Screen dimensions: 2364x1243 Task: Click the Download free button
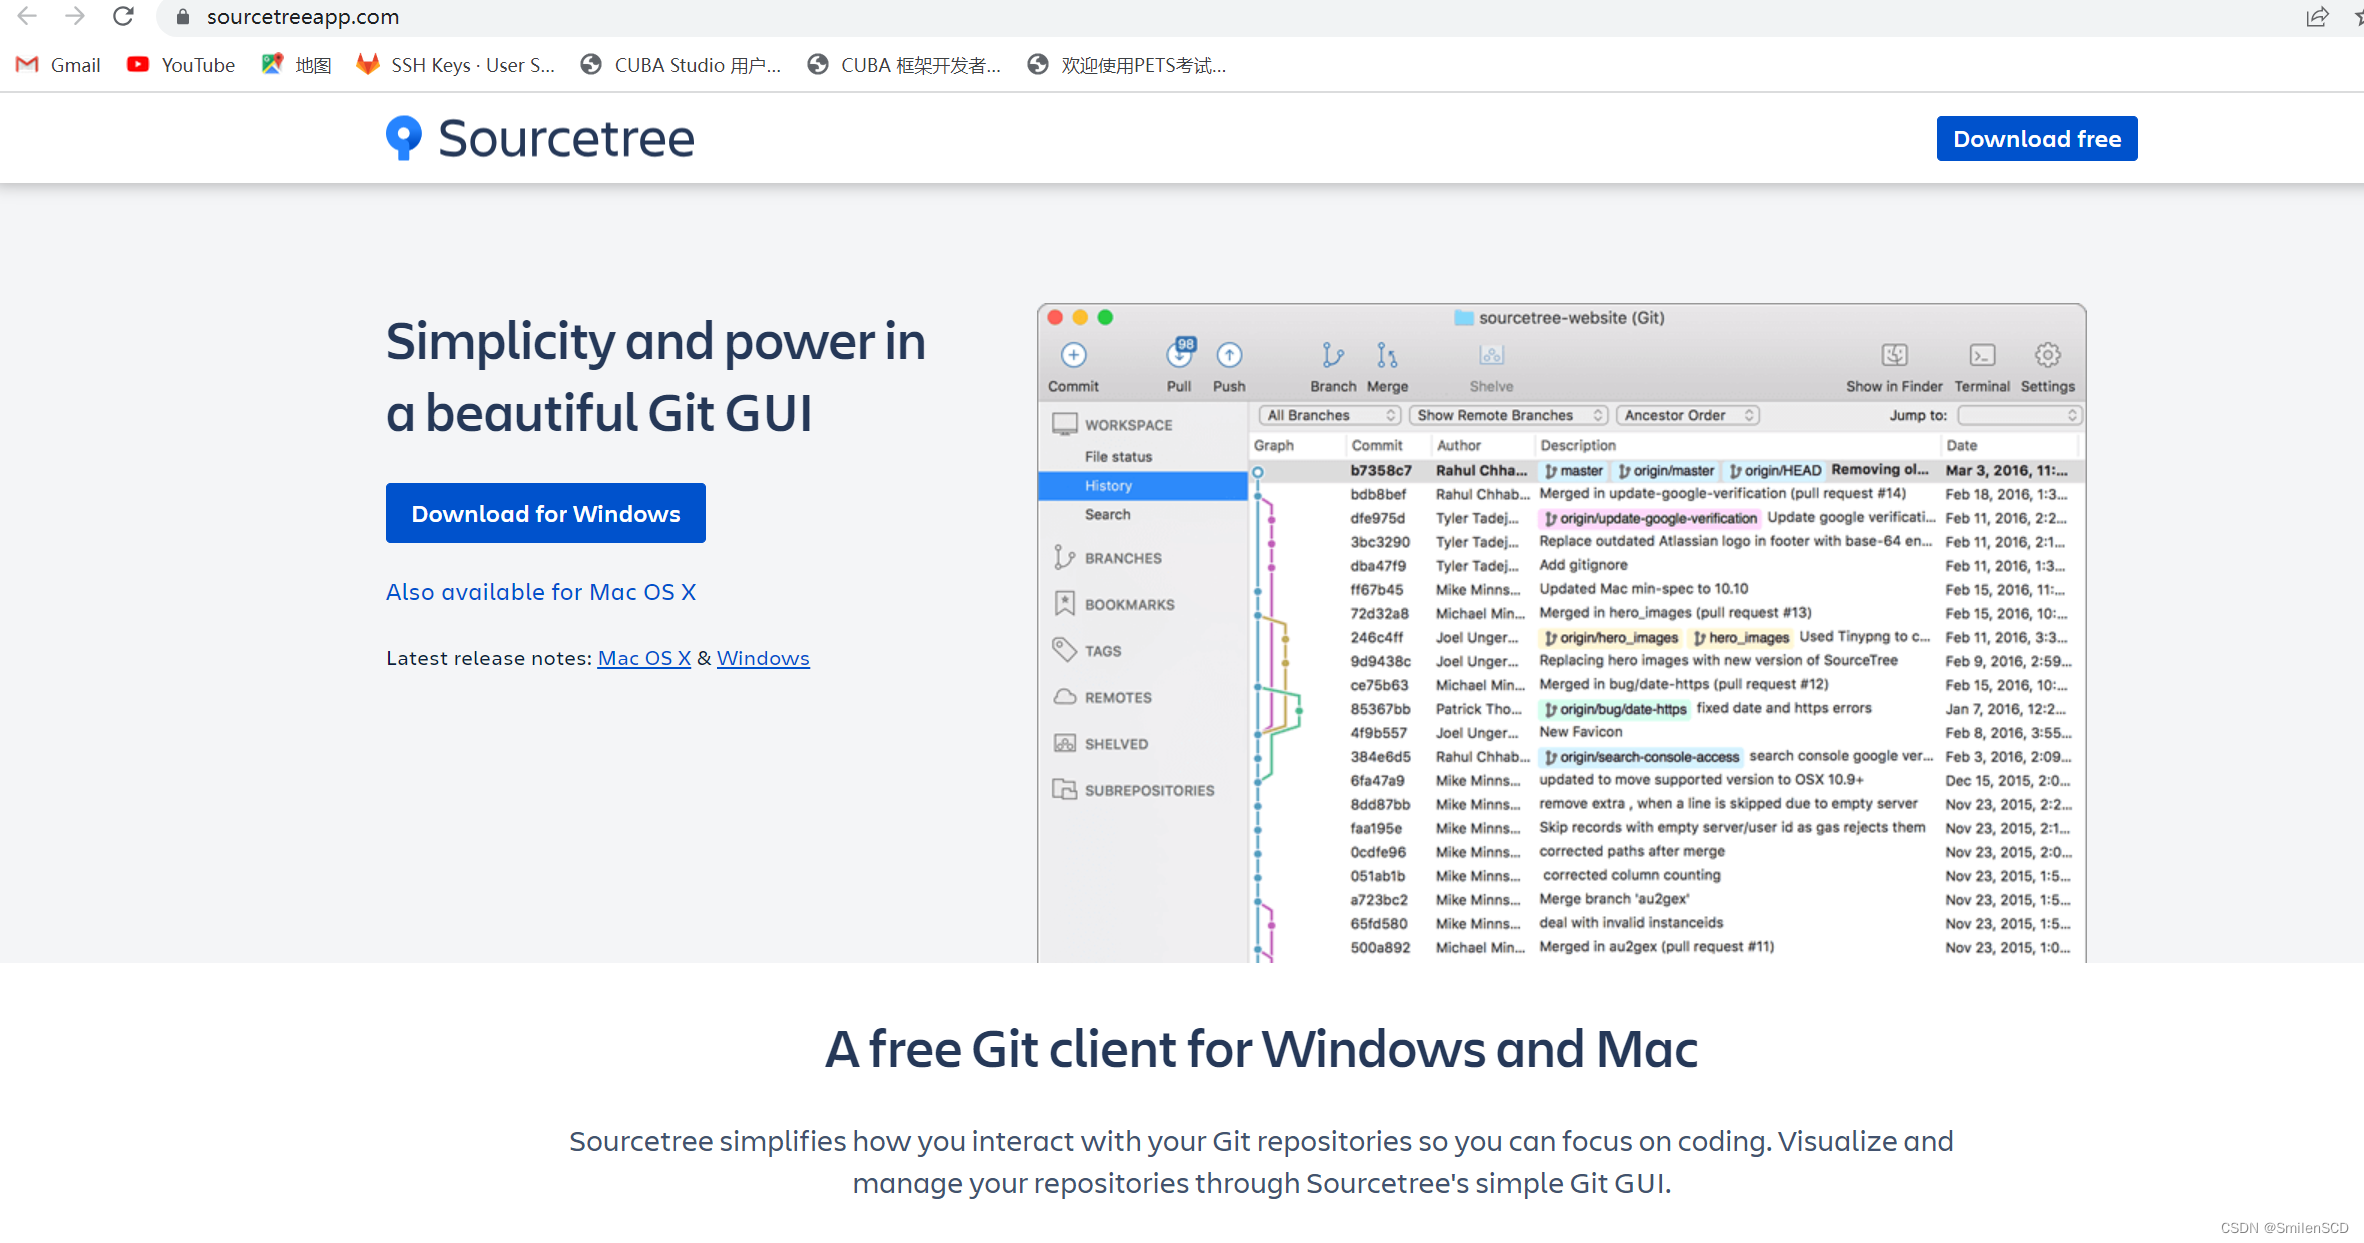pyautogui.click(x=2037, y=138)
